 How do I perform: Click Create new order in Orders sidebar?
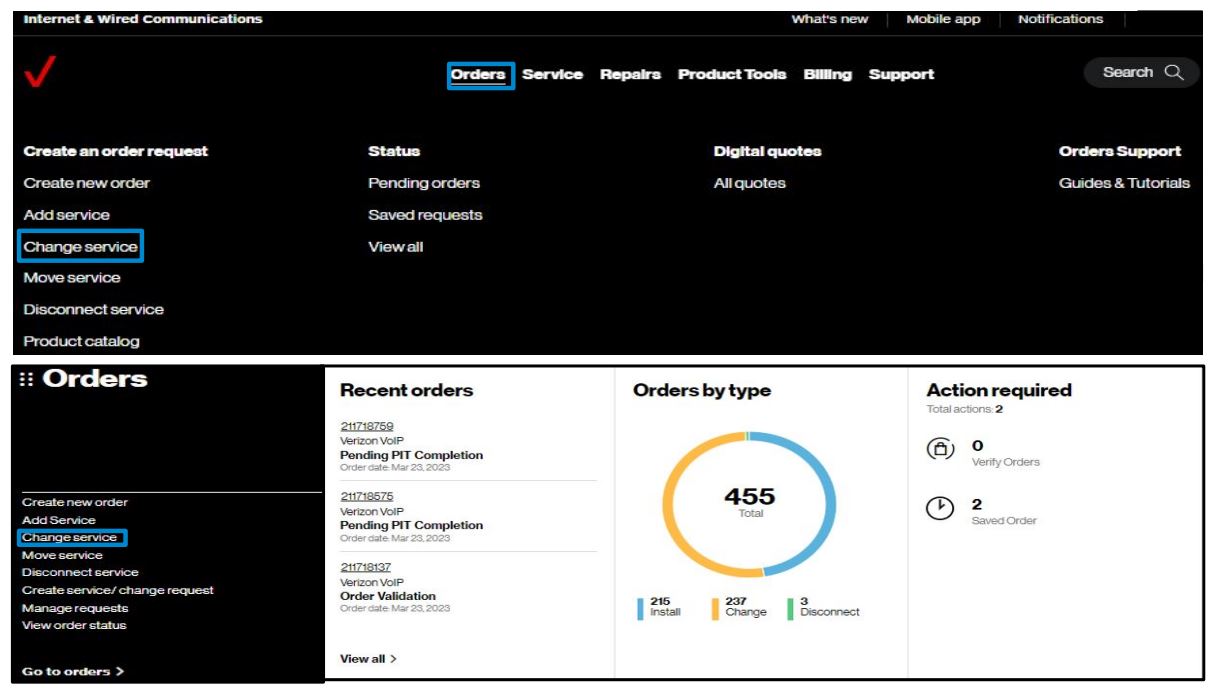pos(75,502)
